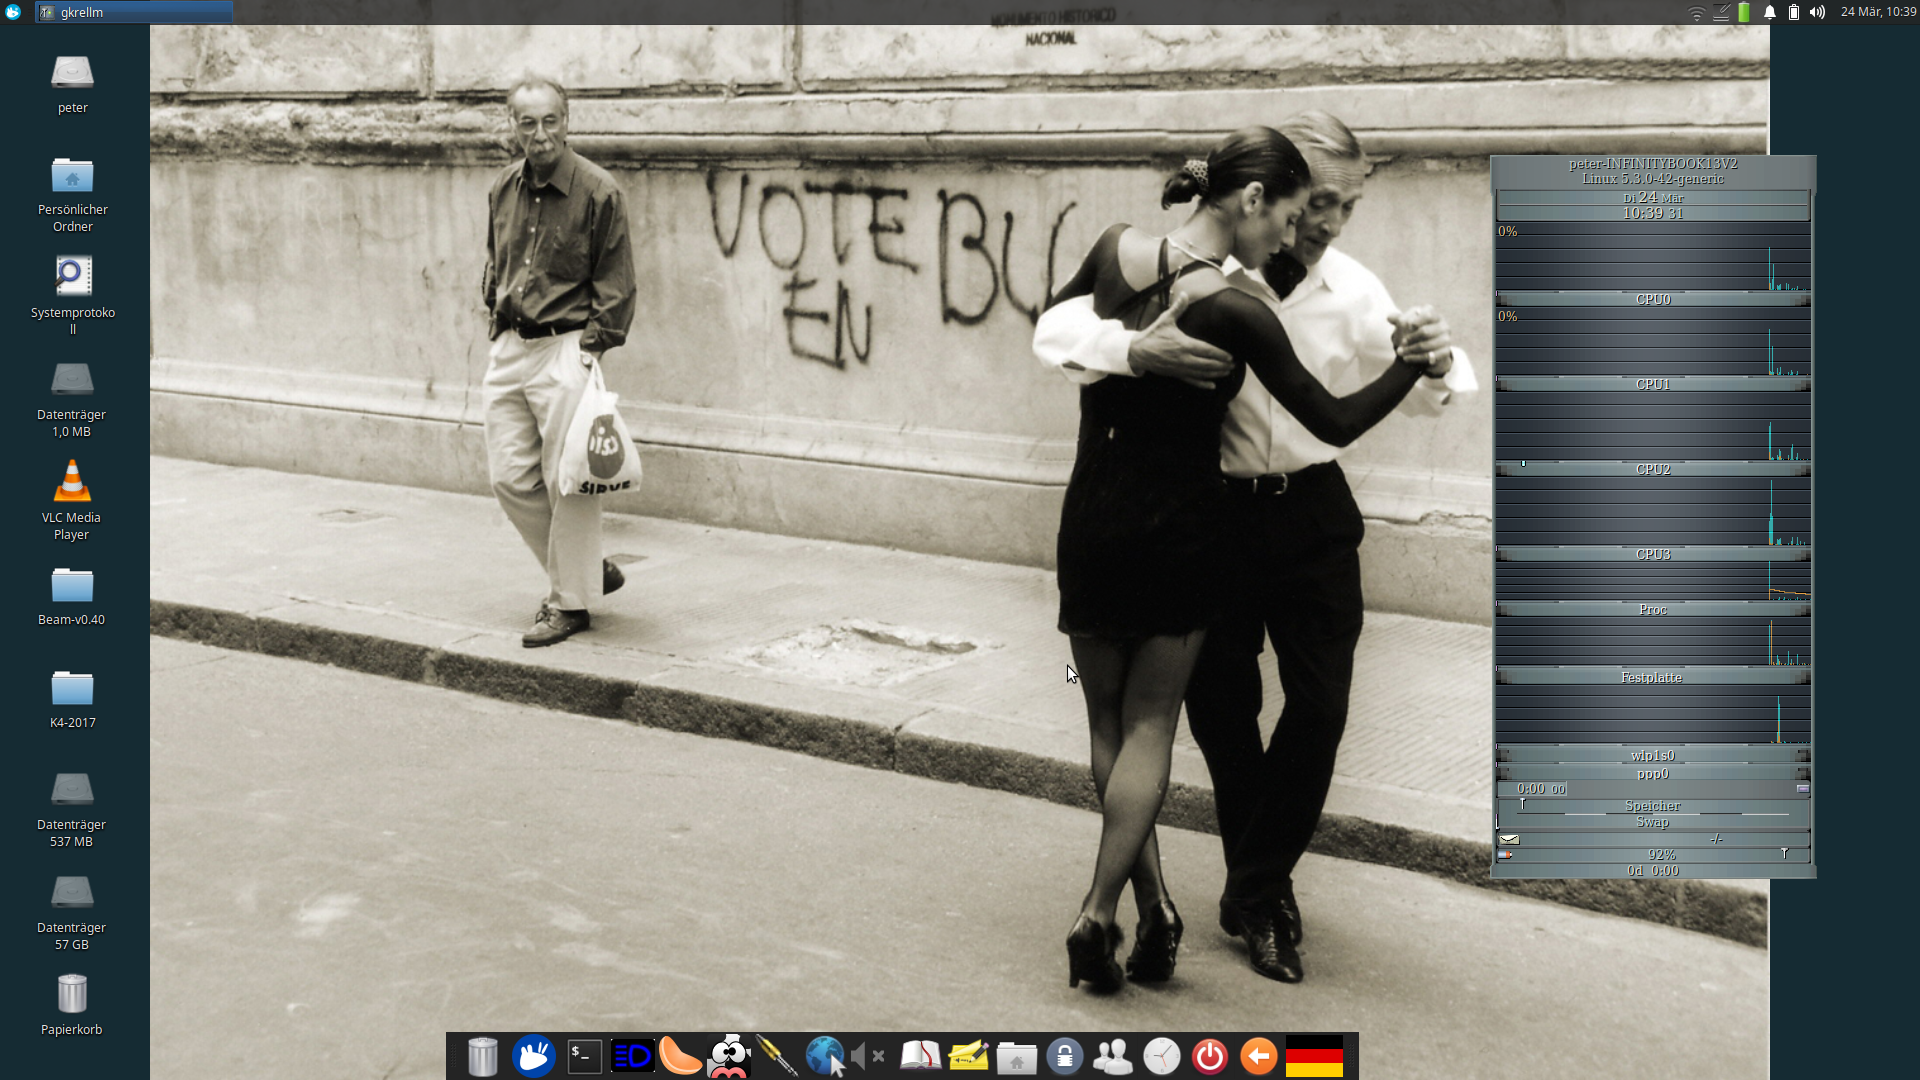Open the VLC Media Player desktop icon
Viewport: 1920px width, 1080px height.
click(x=72, y=483)
